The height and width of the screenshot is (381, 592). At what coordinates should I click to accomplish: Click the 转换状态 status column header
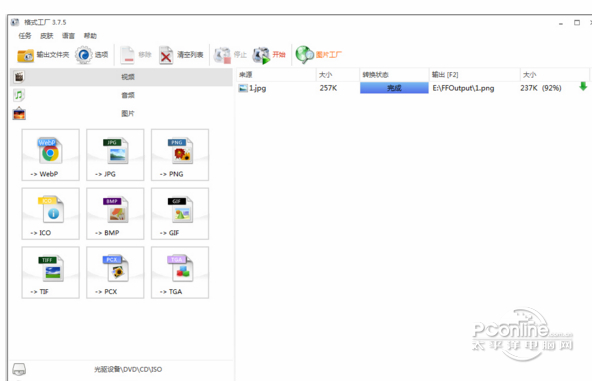coord(394,75)
